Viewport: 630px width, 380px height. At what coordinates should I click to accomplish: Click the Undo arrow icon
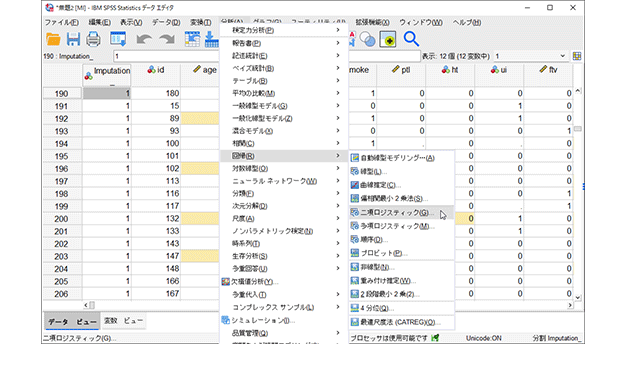click(x=144, y=39)
